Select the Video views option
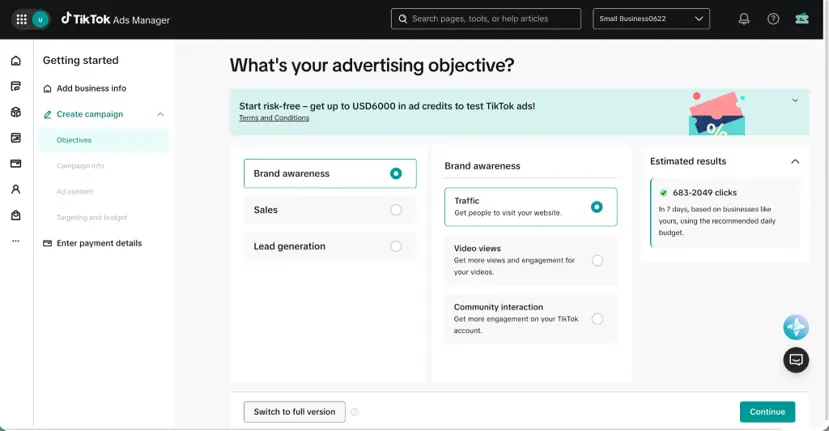 [x=531, y=260]
